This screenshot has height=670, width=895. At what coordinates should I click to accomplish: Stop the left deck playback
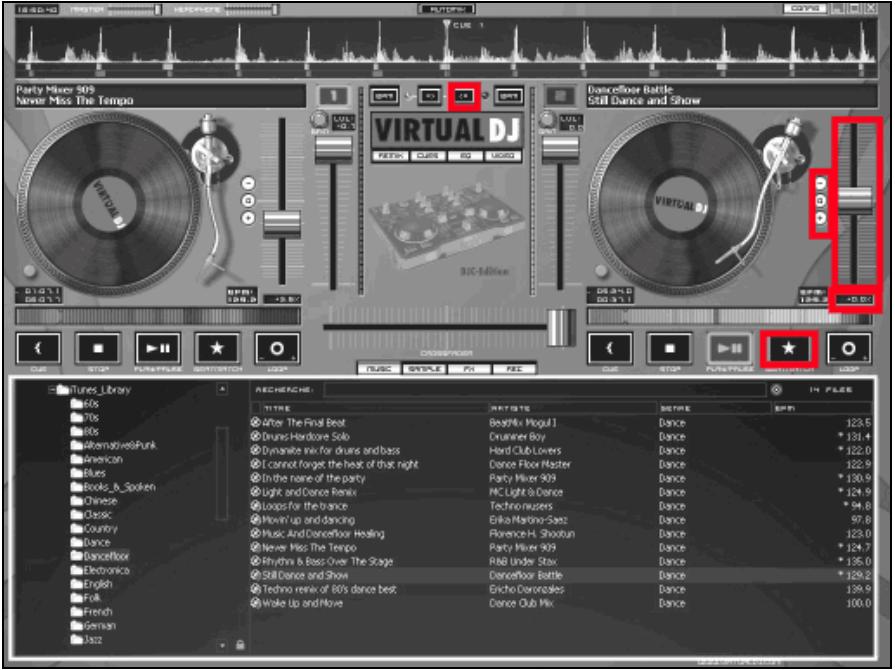[x=98, y=348]
